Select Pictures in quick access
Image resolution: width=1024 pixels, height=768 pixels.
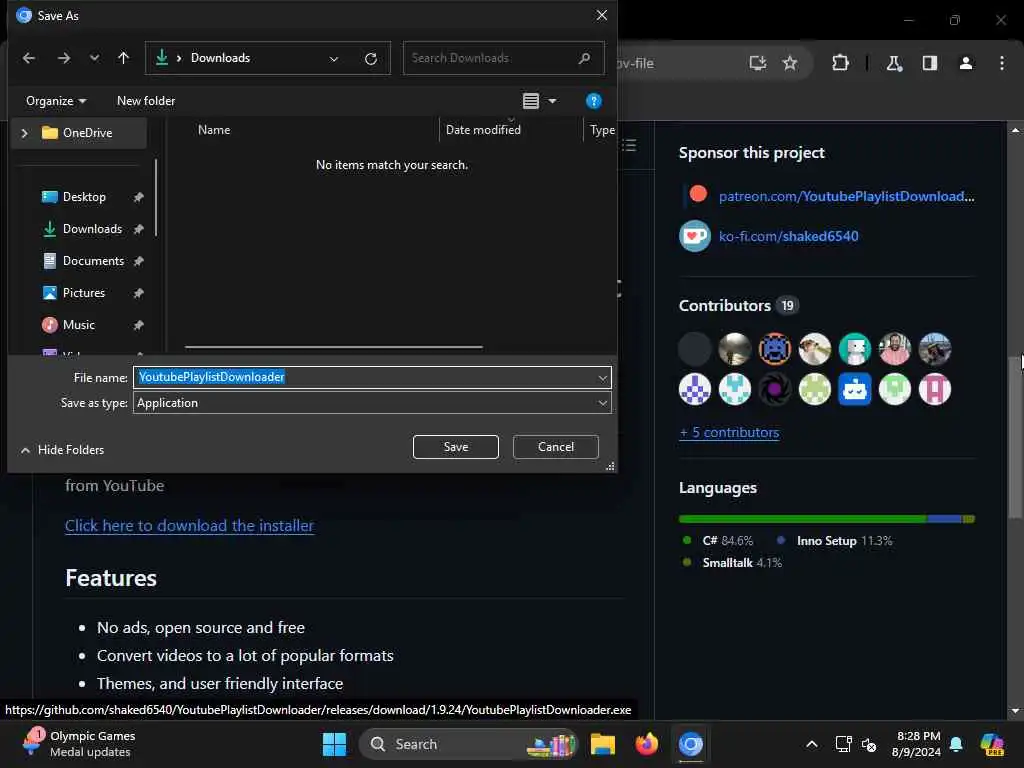(x=83, y=293)
